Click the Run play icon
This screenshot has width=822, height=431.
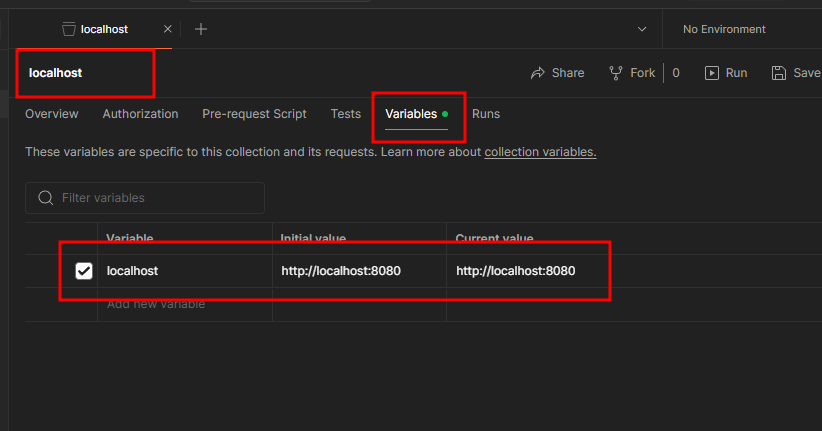(x=711, y=73)
